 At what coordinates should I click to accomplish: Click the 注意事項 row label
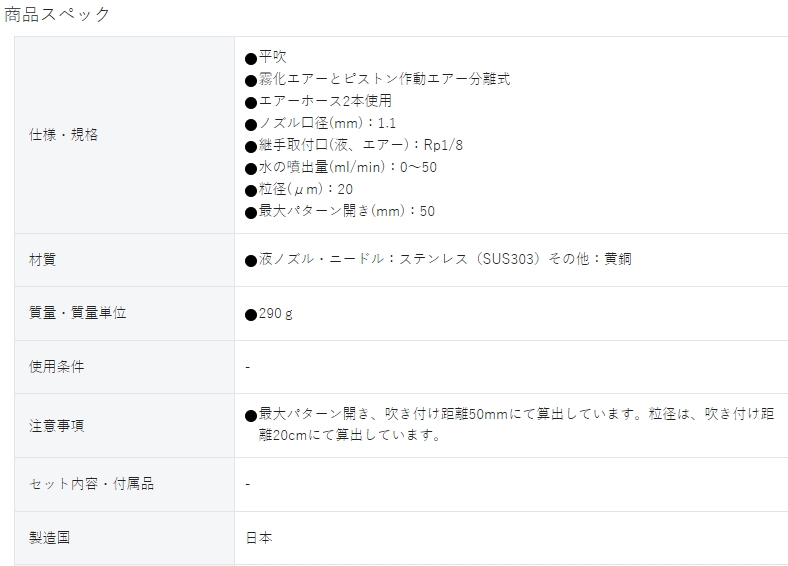(56, 426)
